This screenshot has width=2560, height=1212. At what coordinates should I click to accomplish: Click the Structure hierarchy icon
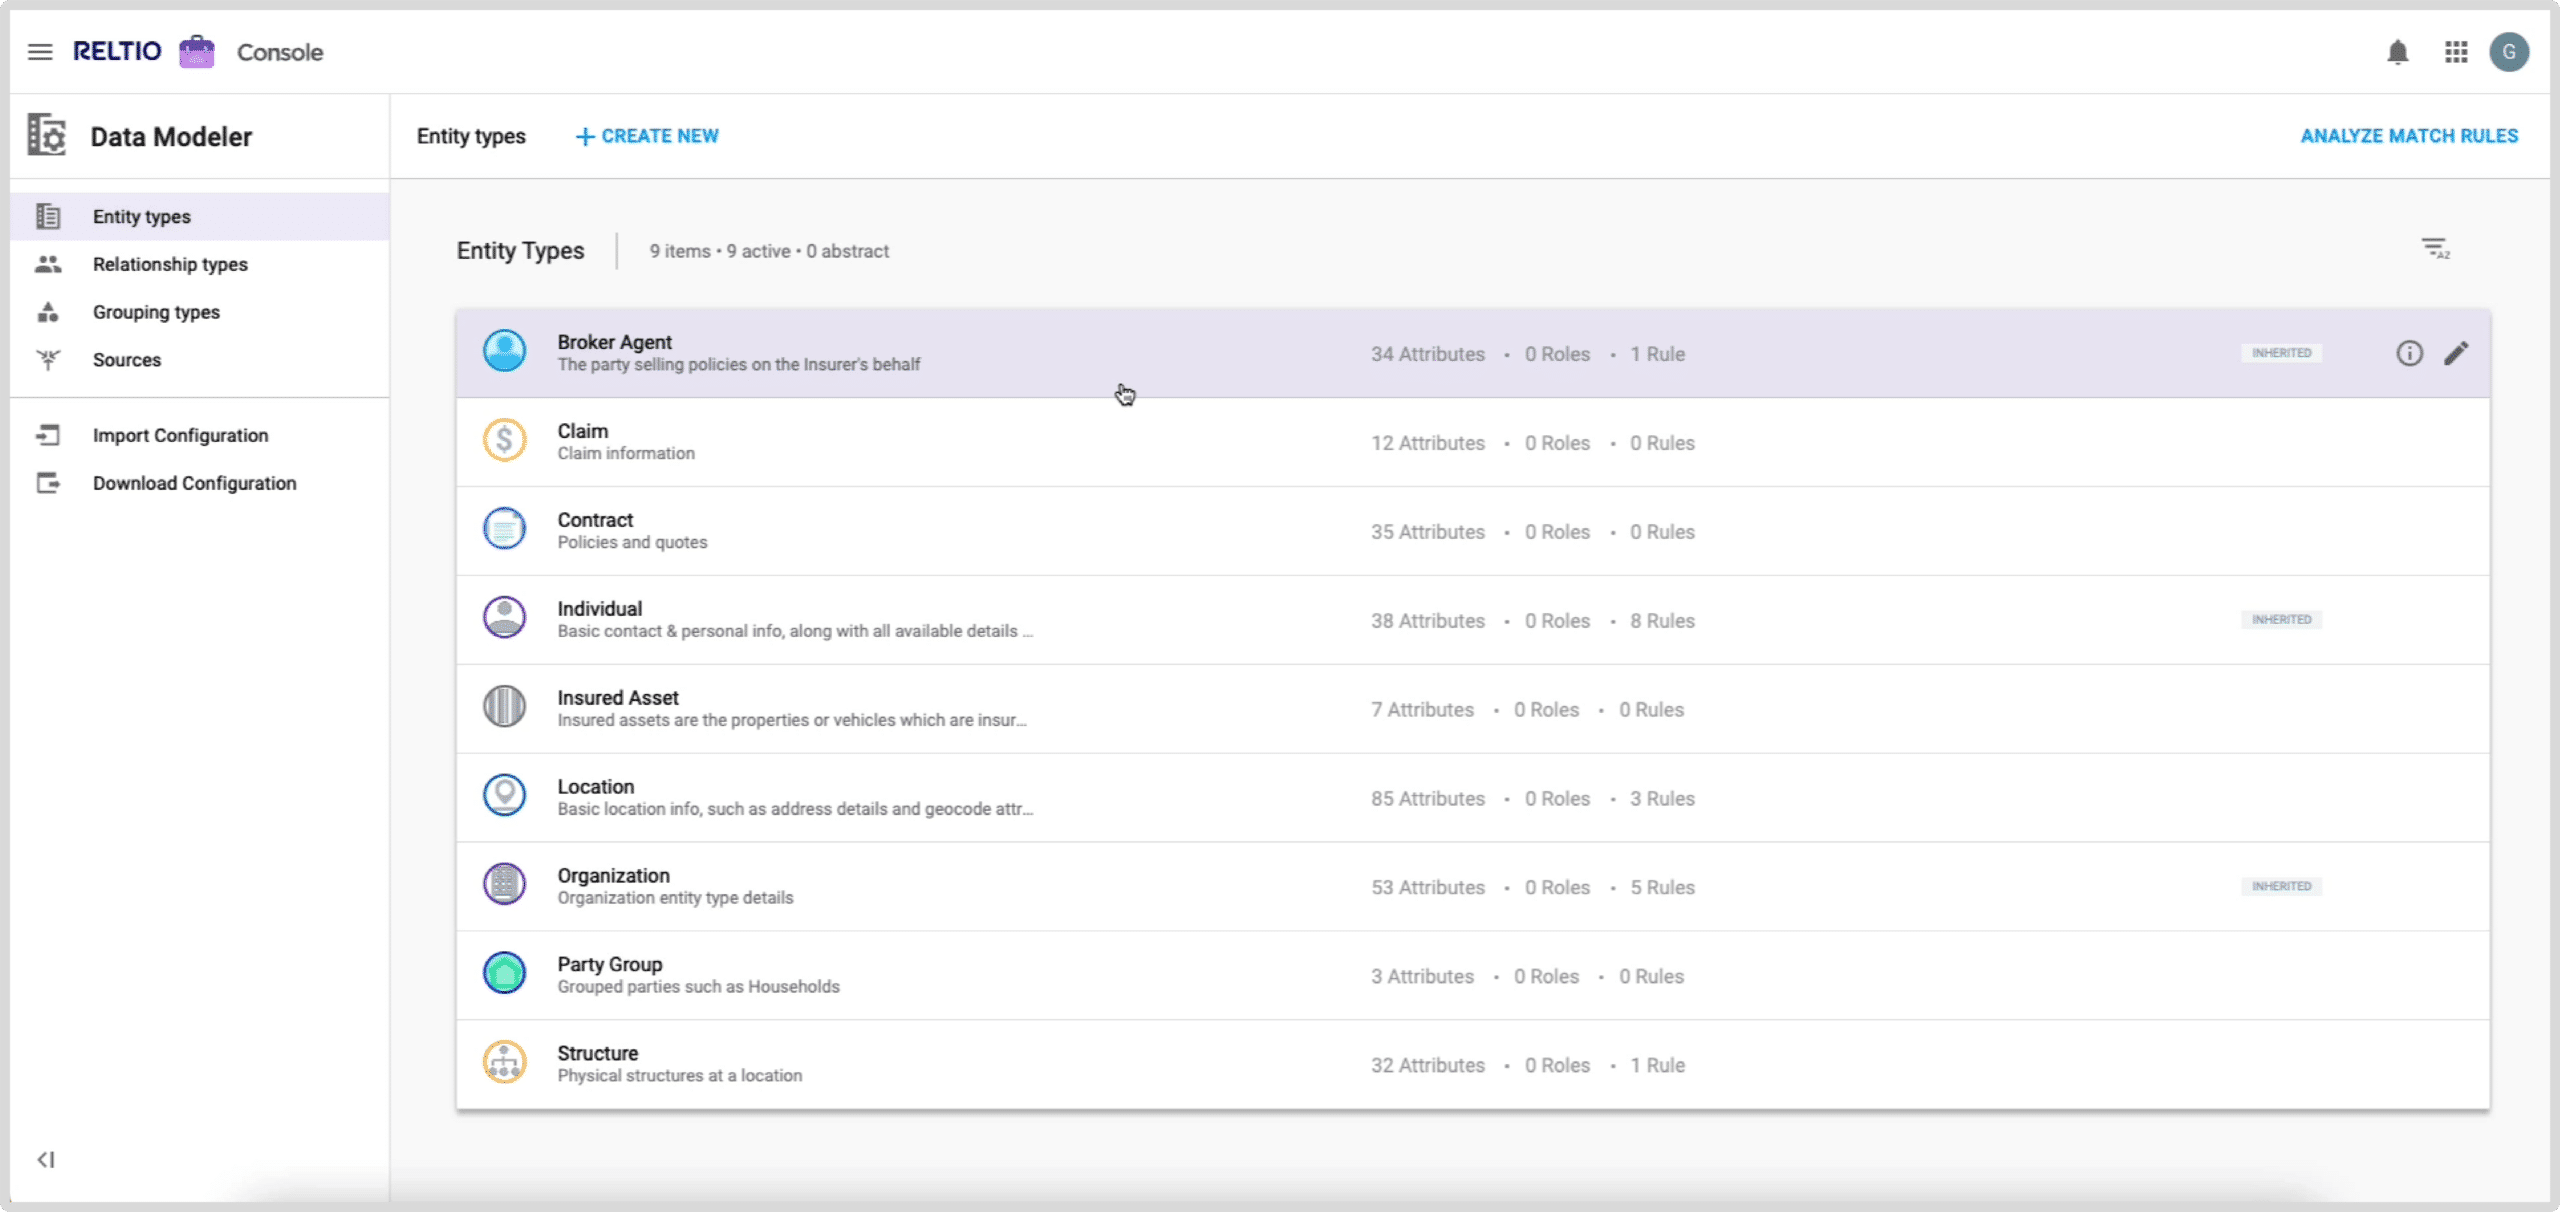point(505,1063)
